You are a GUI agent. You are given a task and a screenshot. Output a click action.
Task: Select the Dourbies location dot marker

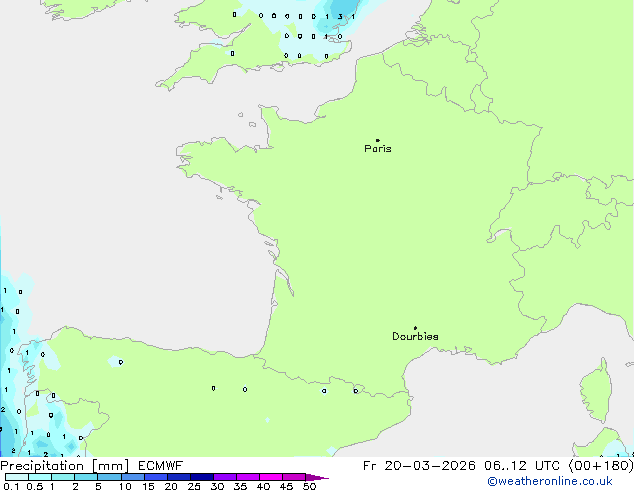point(415,328)
